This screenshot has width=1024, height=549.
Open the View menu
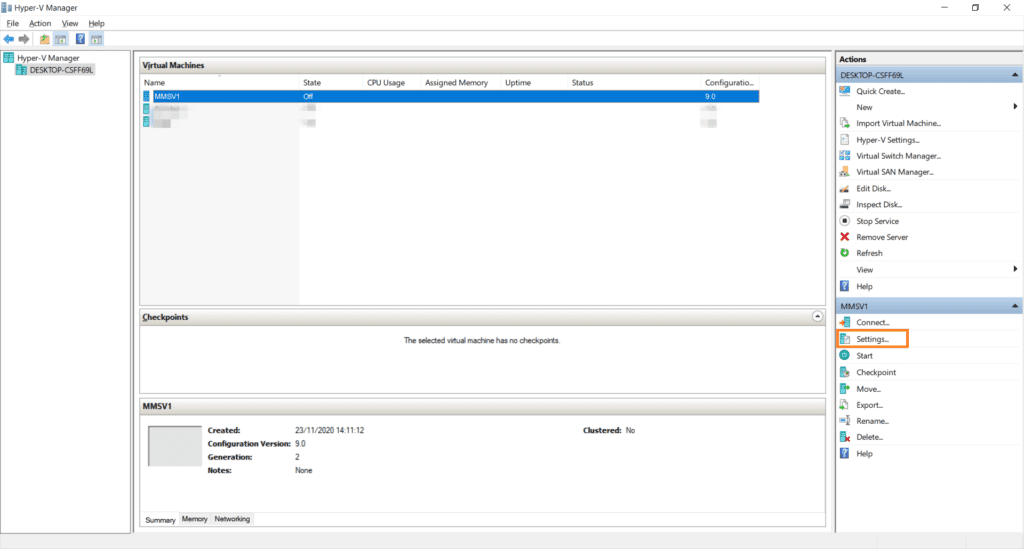click(x=70, y=24)
